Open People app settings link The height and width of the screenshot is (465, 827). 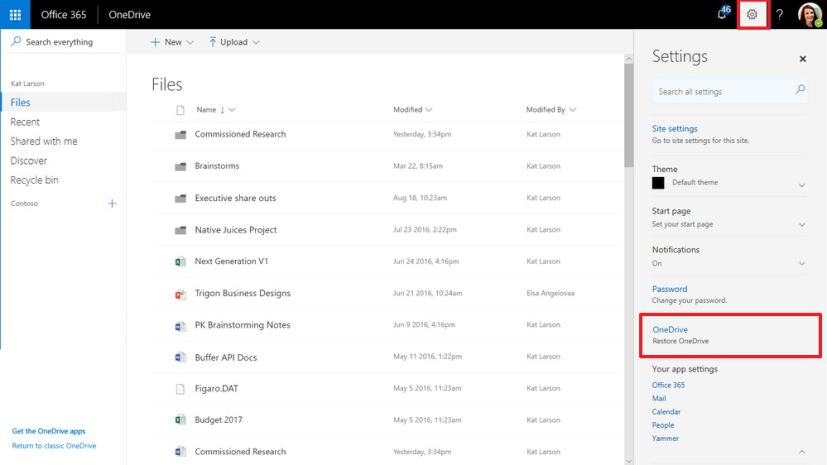(x=663, y=425)
